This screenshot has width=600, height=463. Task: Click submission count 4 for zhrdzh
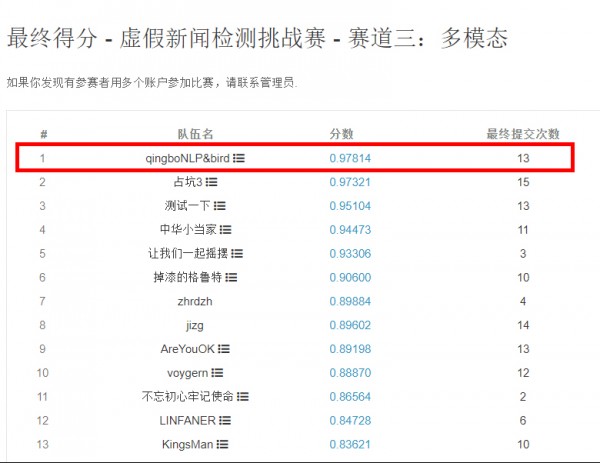[x=523, y=301]
